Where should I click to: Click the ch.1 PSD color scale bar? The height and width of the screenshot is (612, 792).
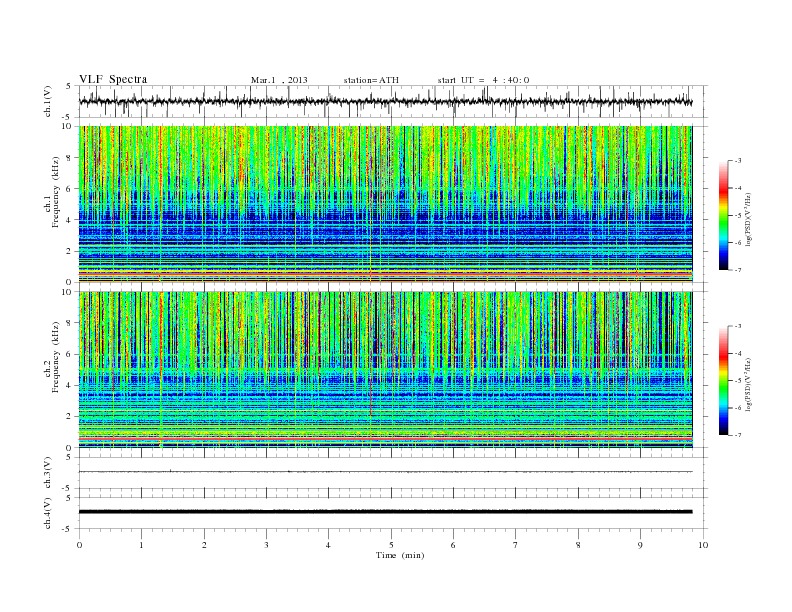(x=724, y=216)
